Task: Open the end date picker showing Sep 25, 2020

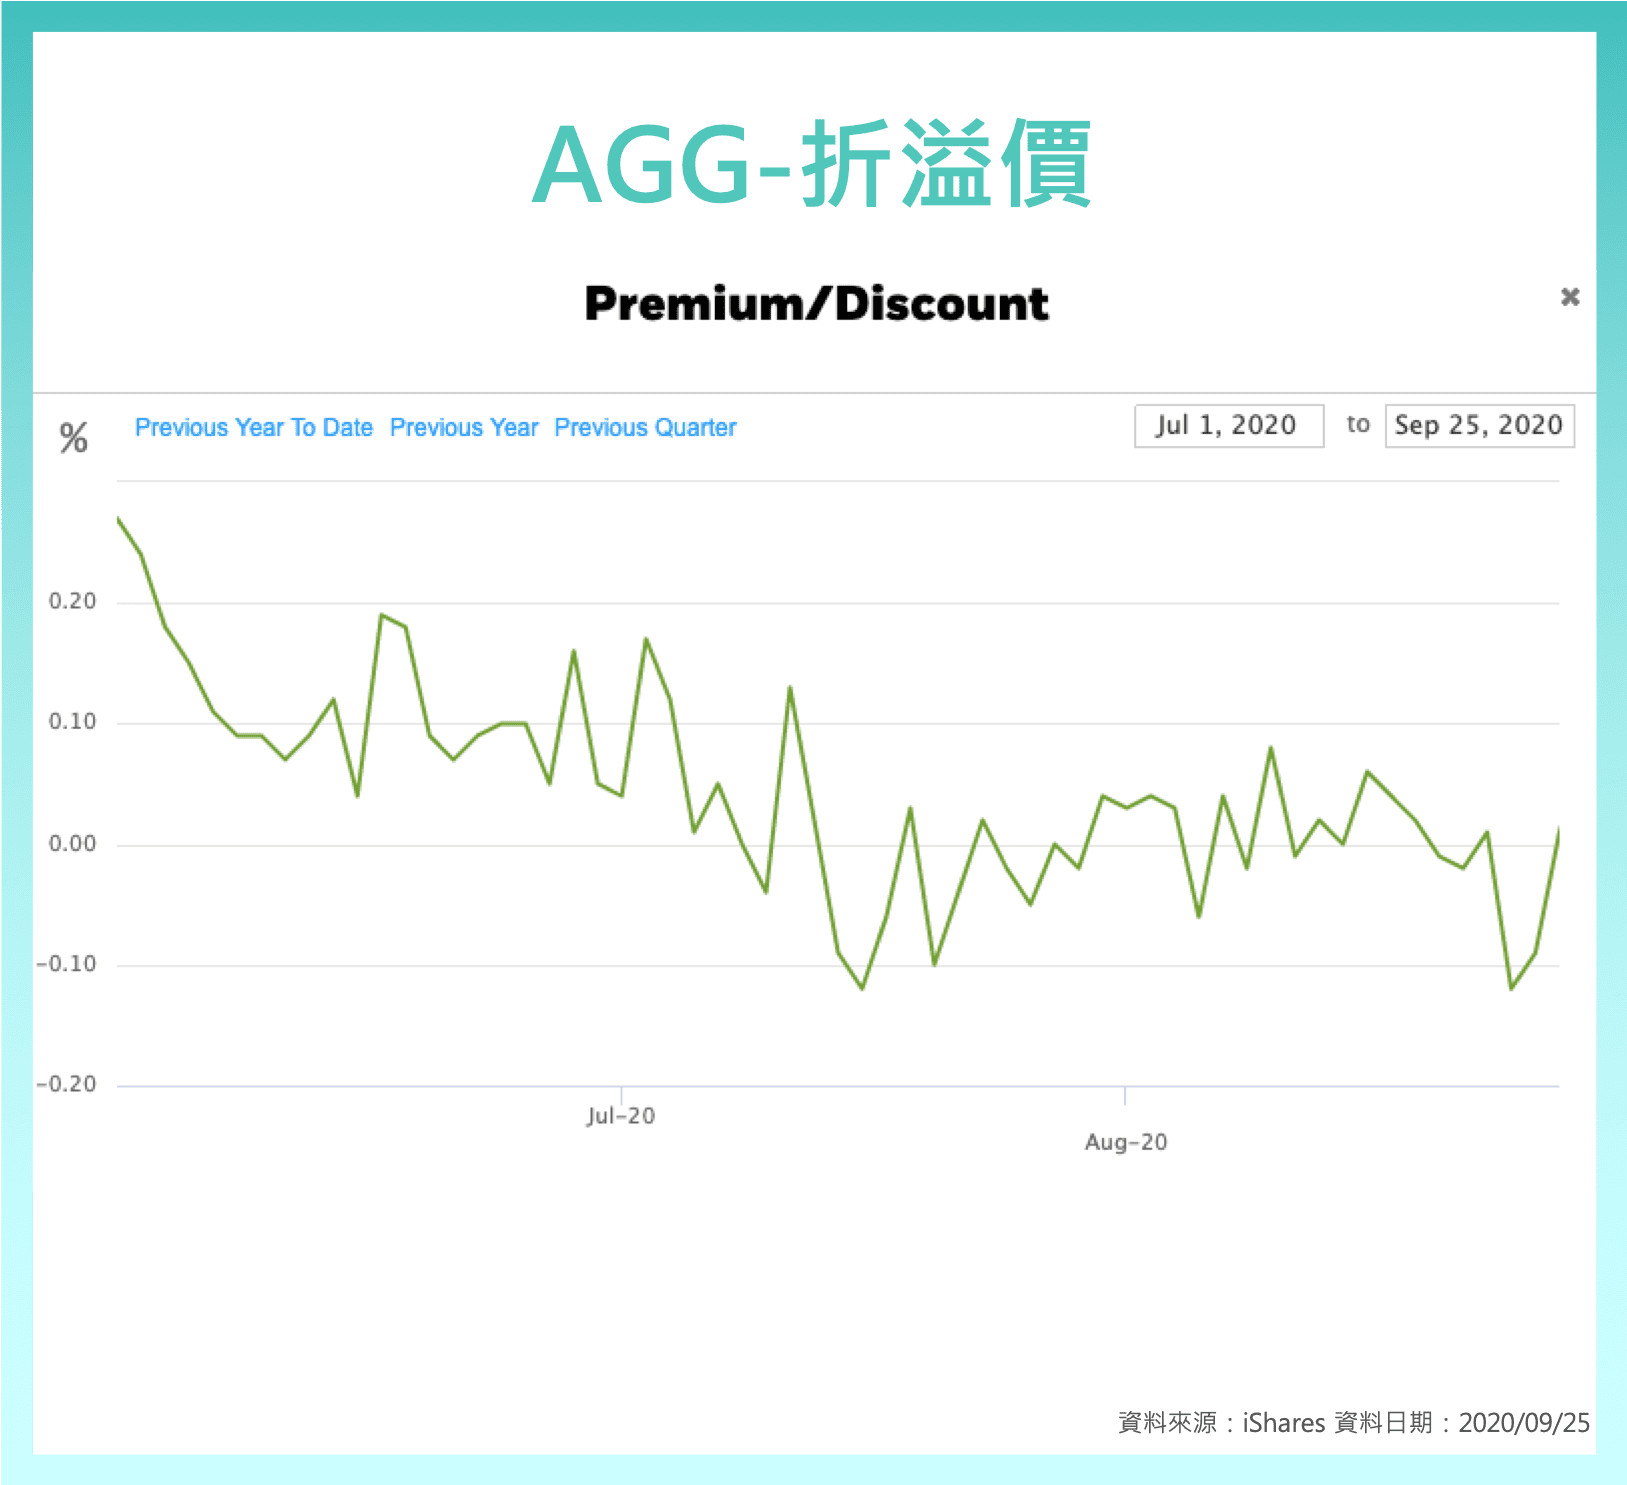Action: click(x=1479, y=425)
